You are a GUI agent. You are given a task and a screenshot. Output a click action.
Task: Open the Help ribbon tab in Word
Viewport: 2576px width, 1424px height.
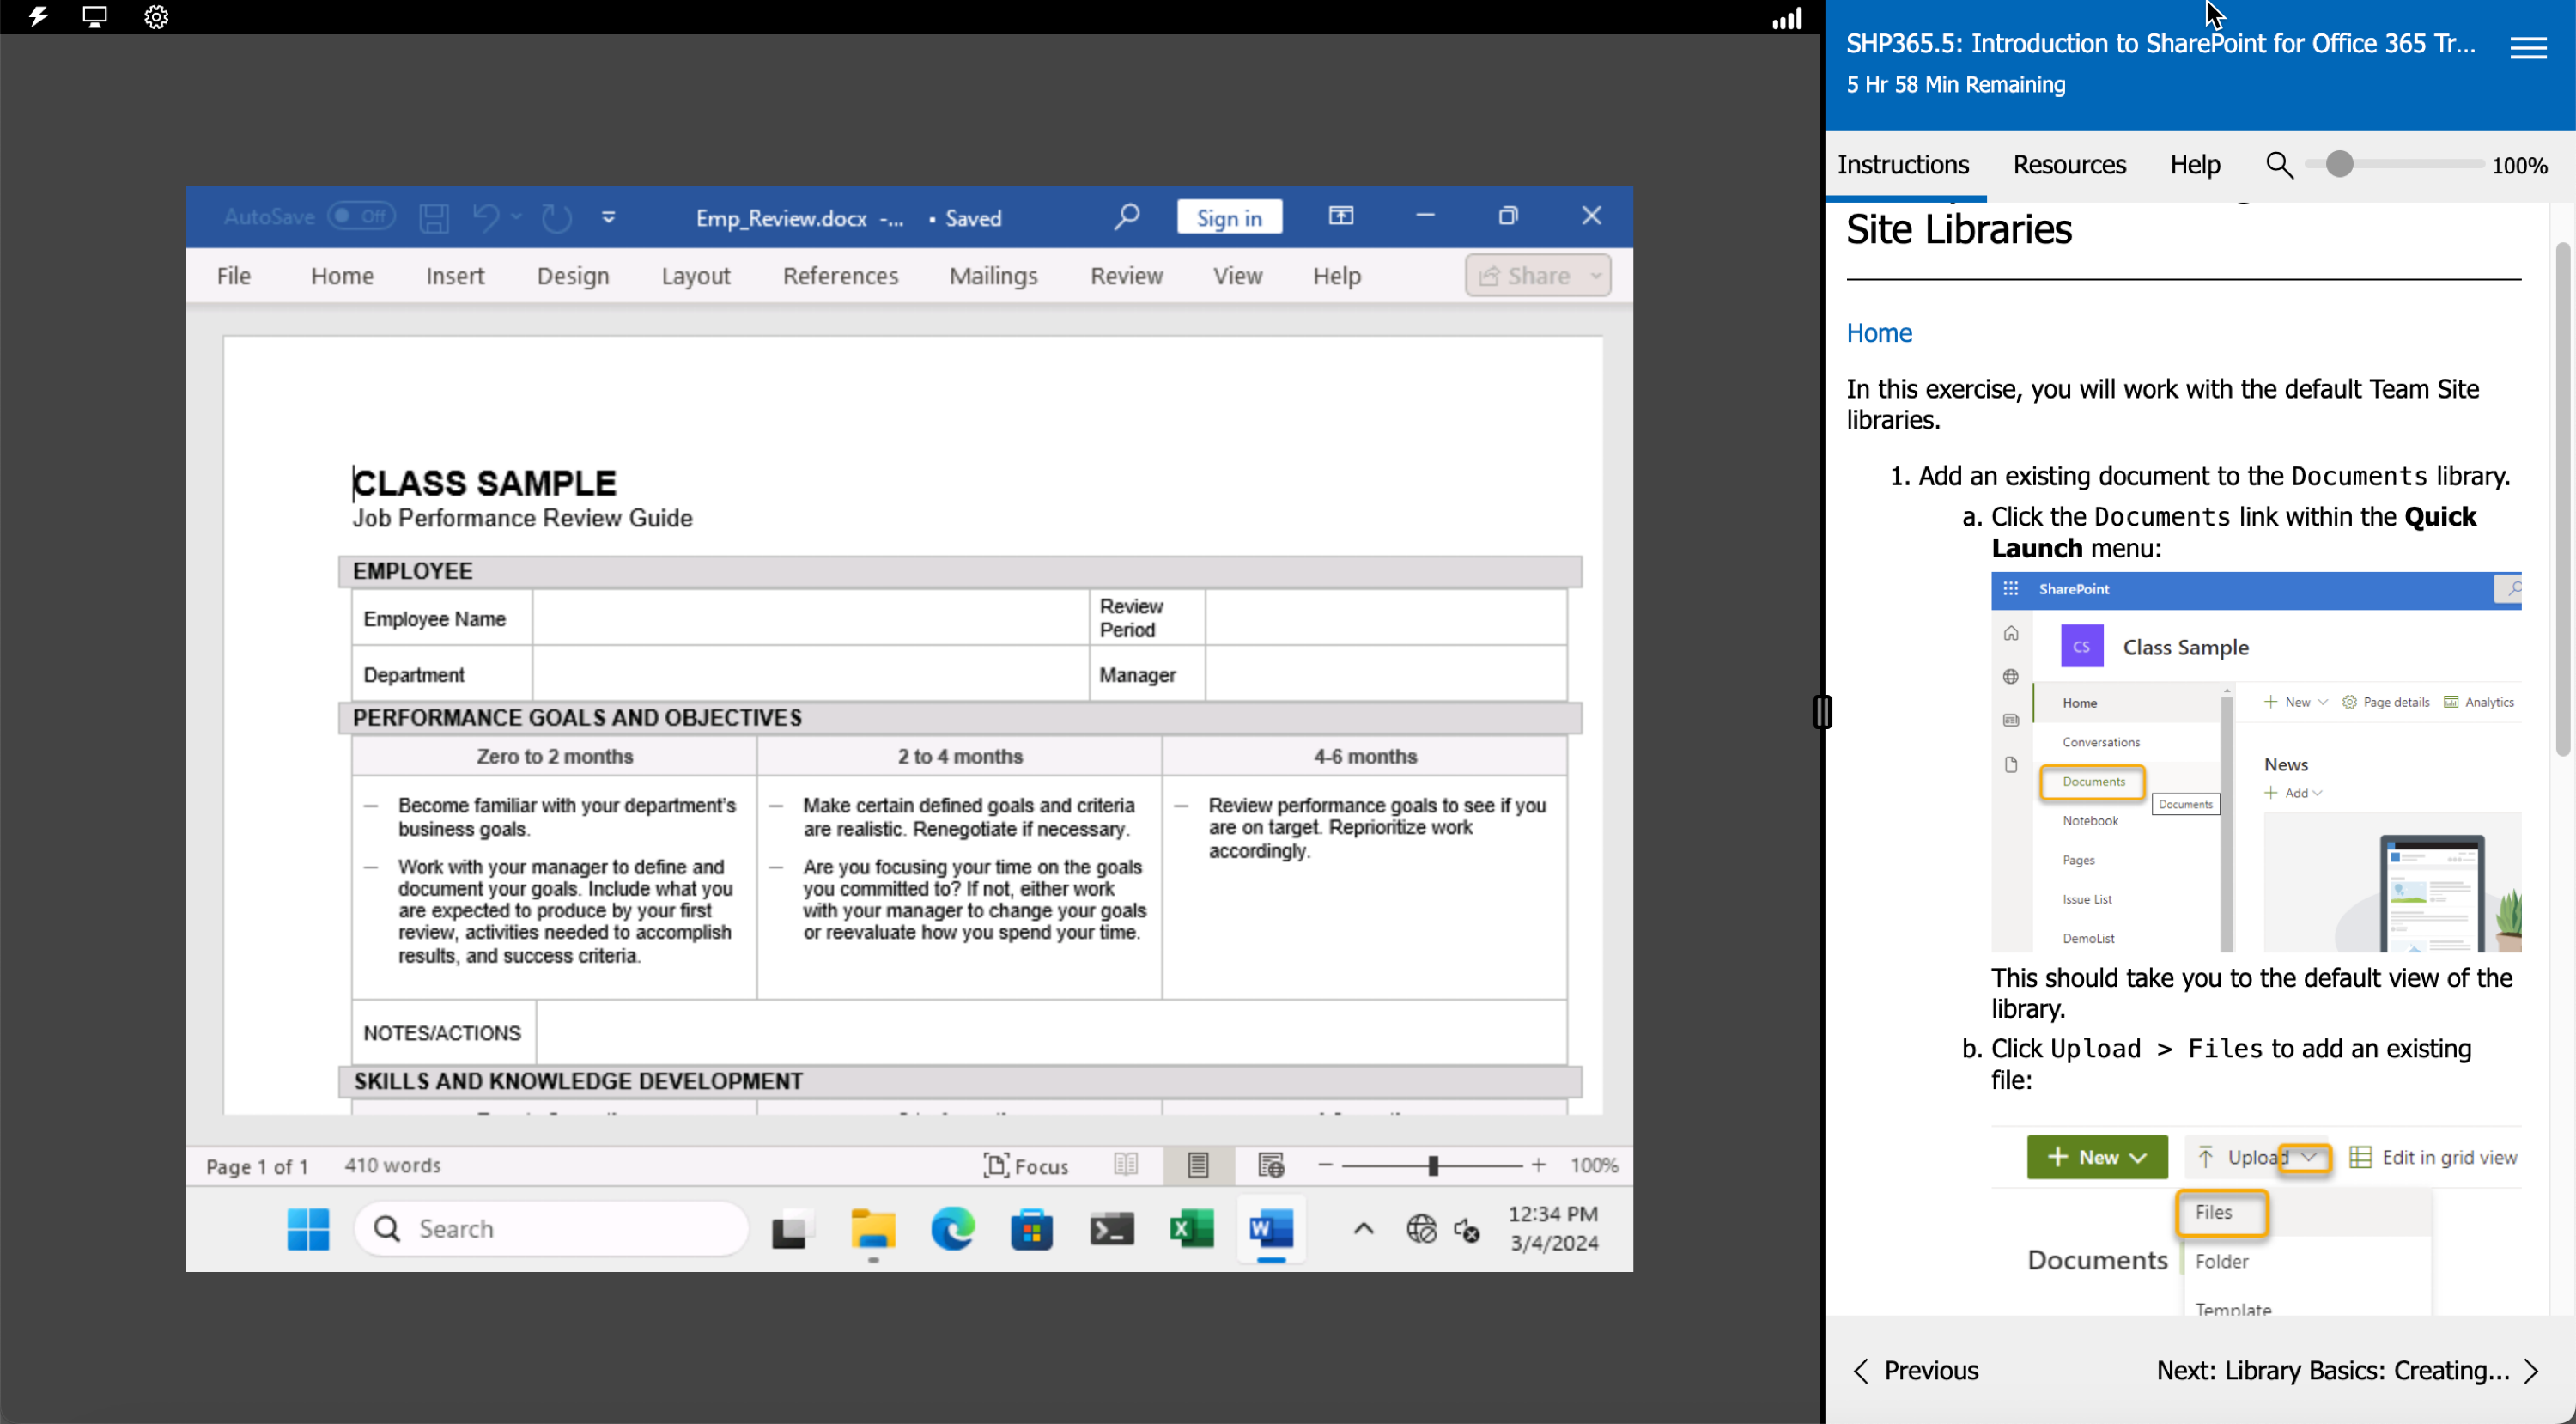tap(1336, 276)
